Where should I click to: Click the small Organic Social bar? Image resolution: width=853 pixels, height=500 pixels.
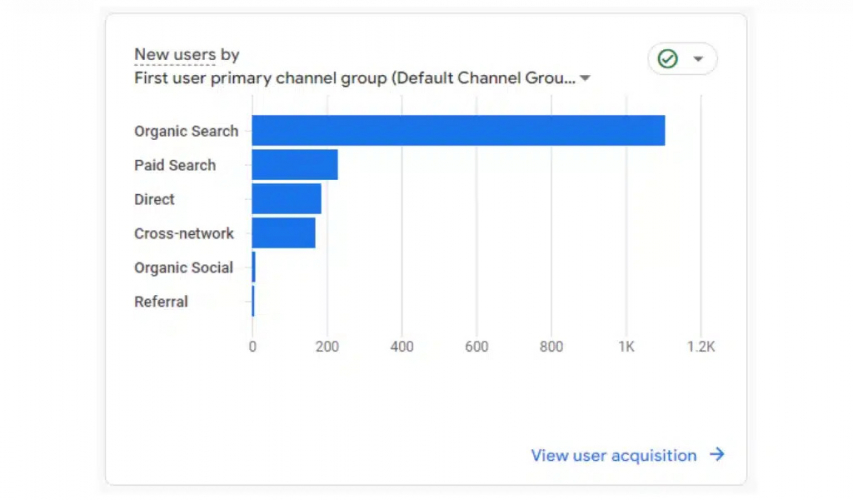[x=254, y=267]
